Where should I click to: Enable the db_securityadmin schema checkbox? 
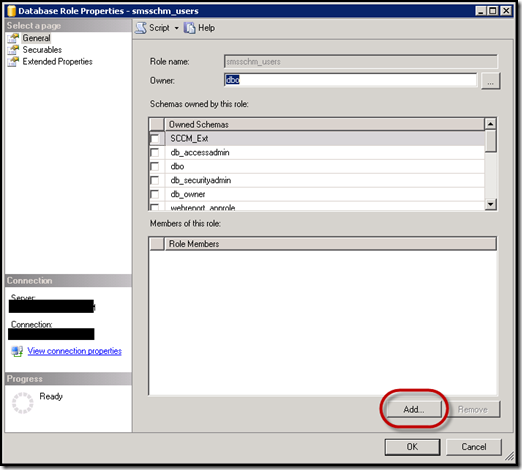coord(155,180)
